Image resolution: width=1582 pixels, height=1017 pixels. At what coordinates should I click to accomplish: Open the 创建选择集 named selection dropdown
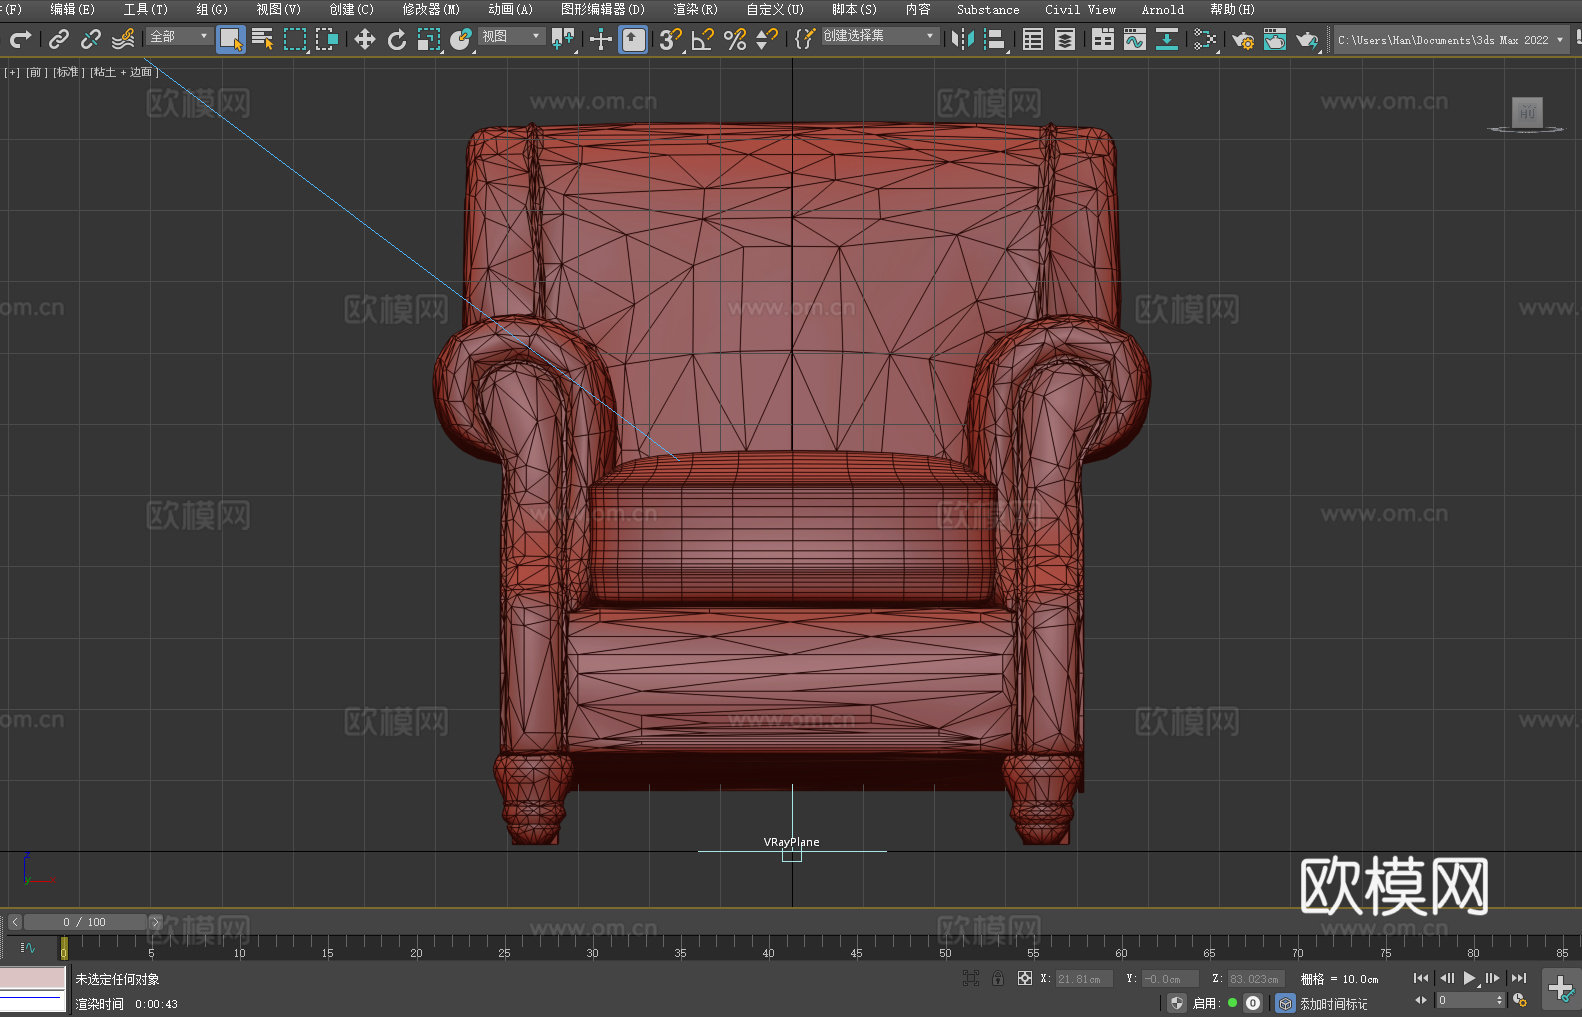tap(879, 36)
